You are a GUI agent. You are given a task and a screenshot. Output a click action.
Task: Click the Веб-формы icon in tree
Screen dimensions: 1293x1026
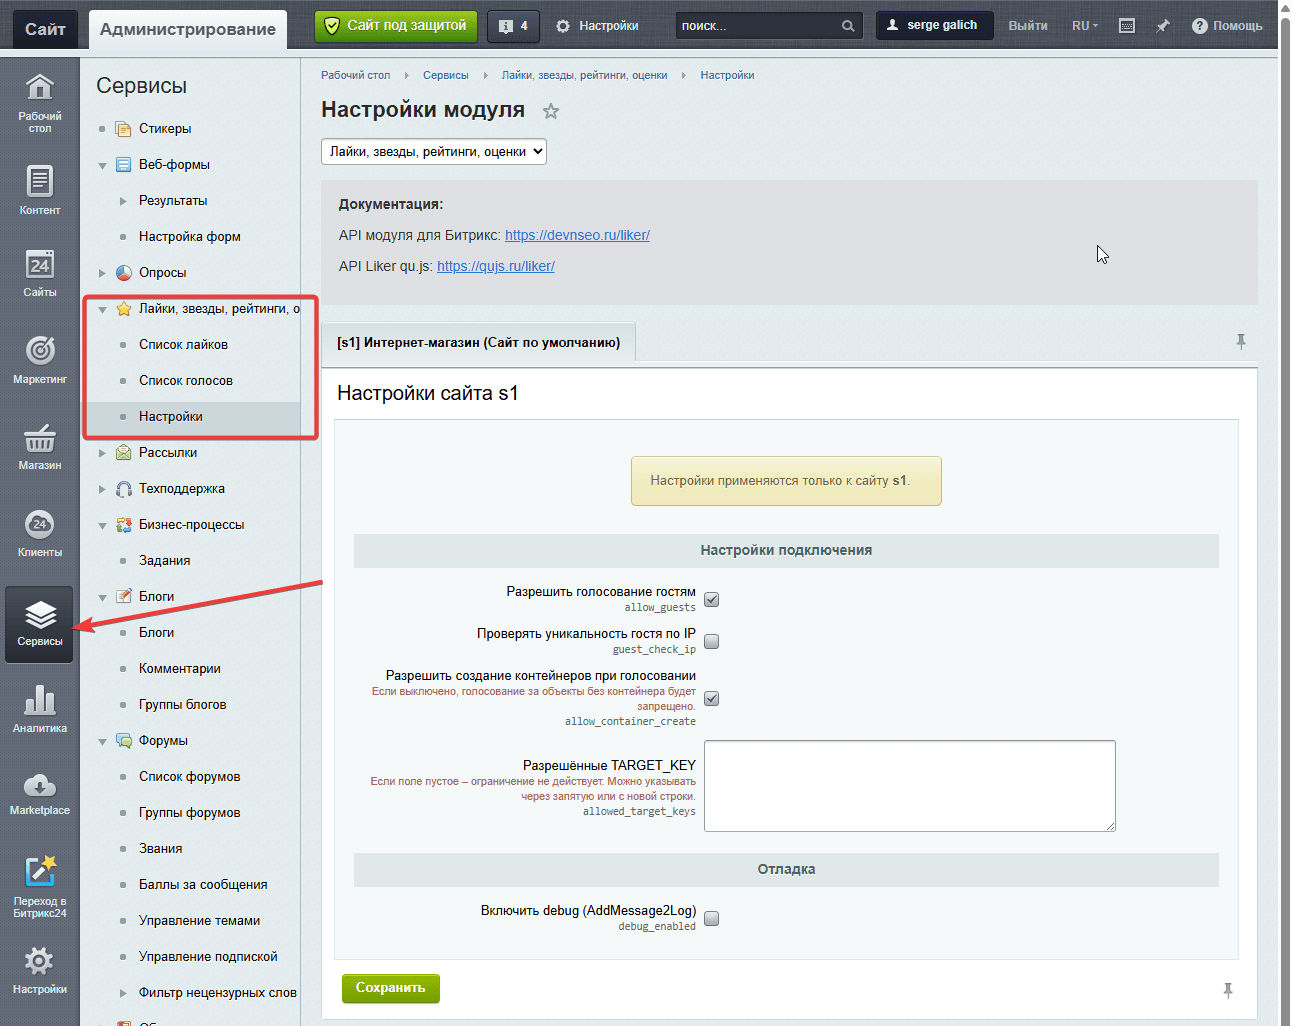pyautogui.click(x=124, y=164)
